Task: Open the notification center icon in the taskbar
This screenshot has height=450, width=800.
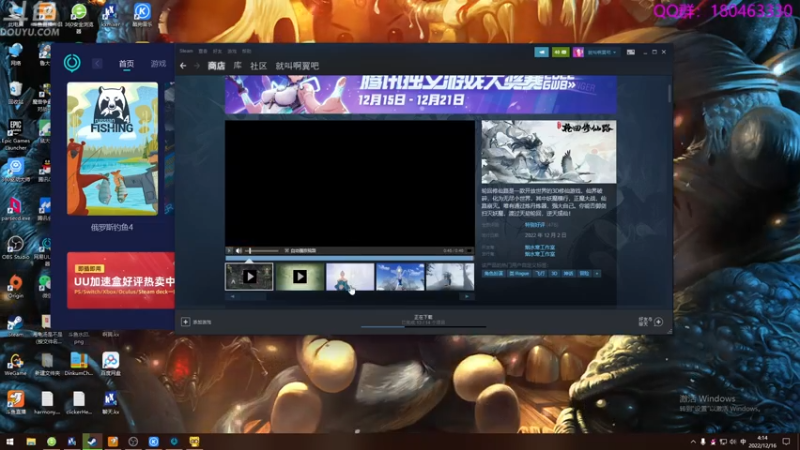Action: pos(786,441)
